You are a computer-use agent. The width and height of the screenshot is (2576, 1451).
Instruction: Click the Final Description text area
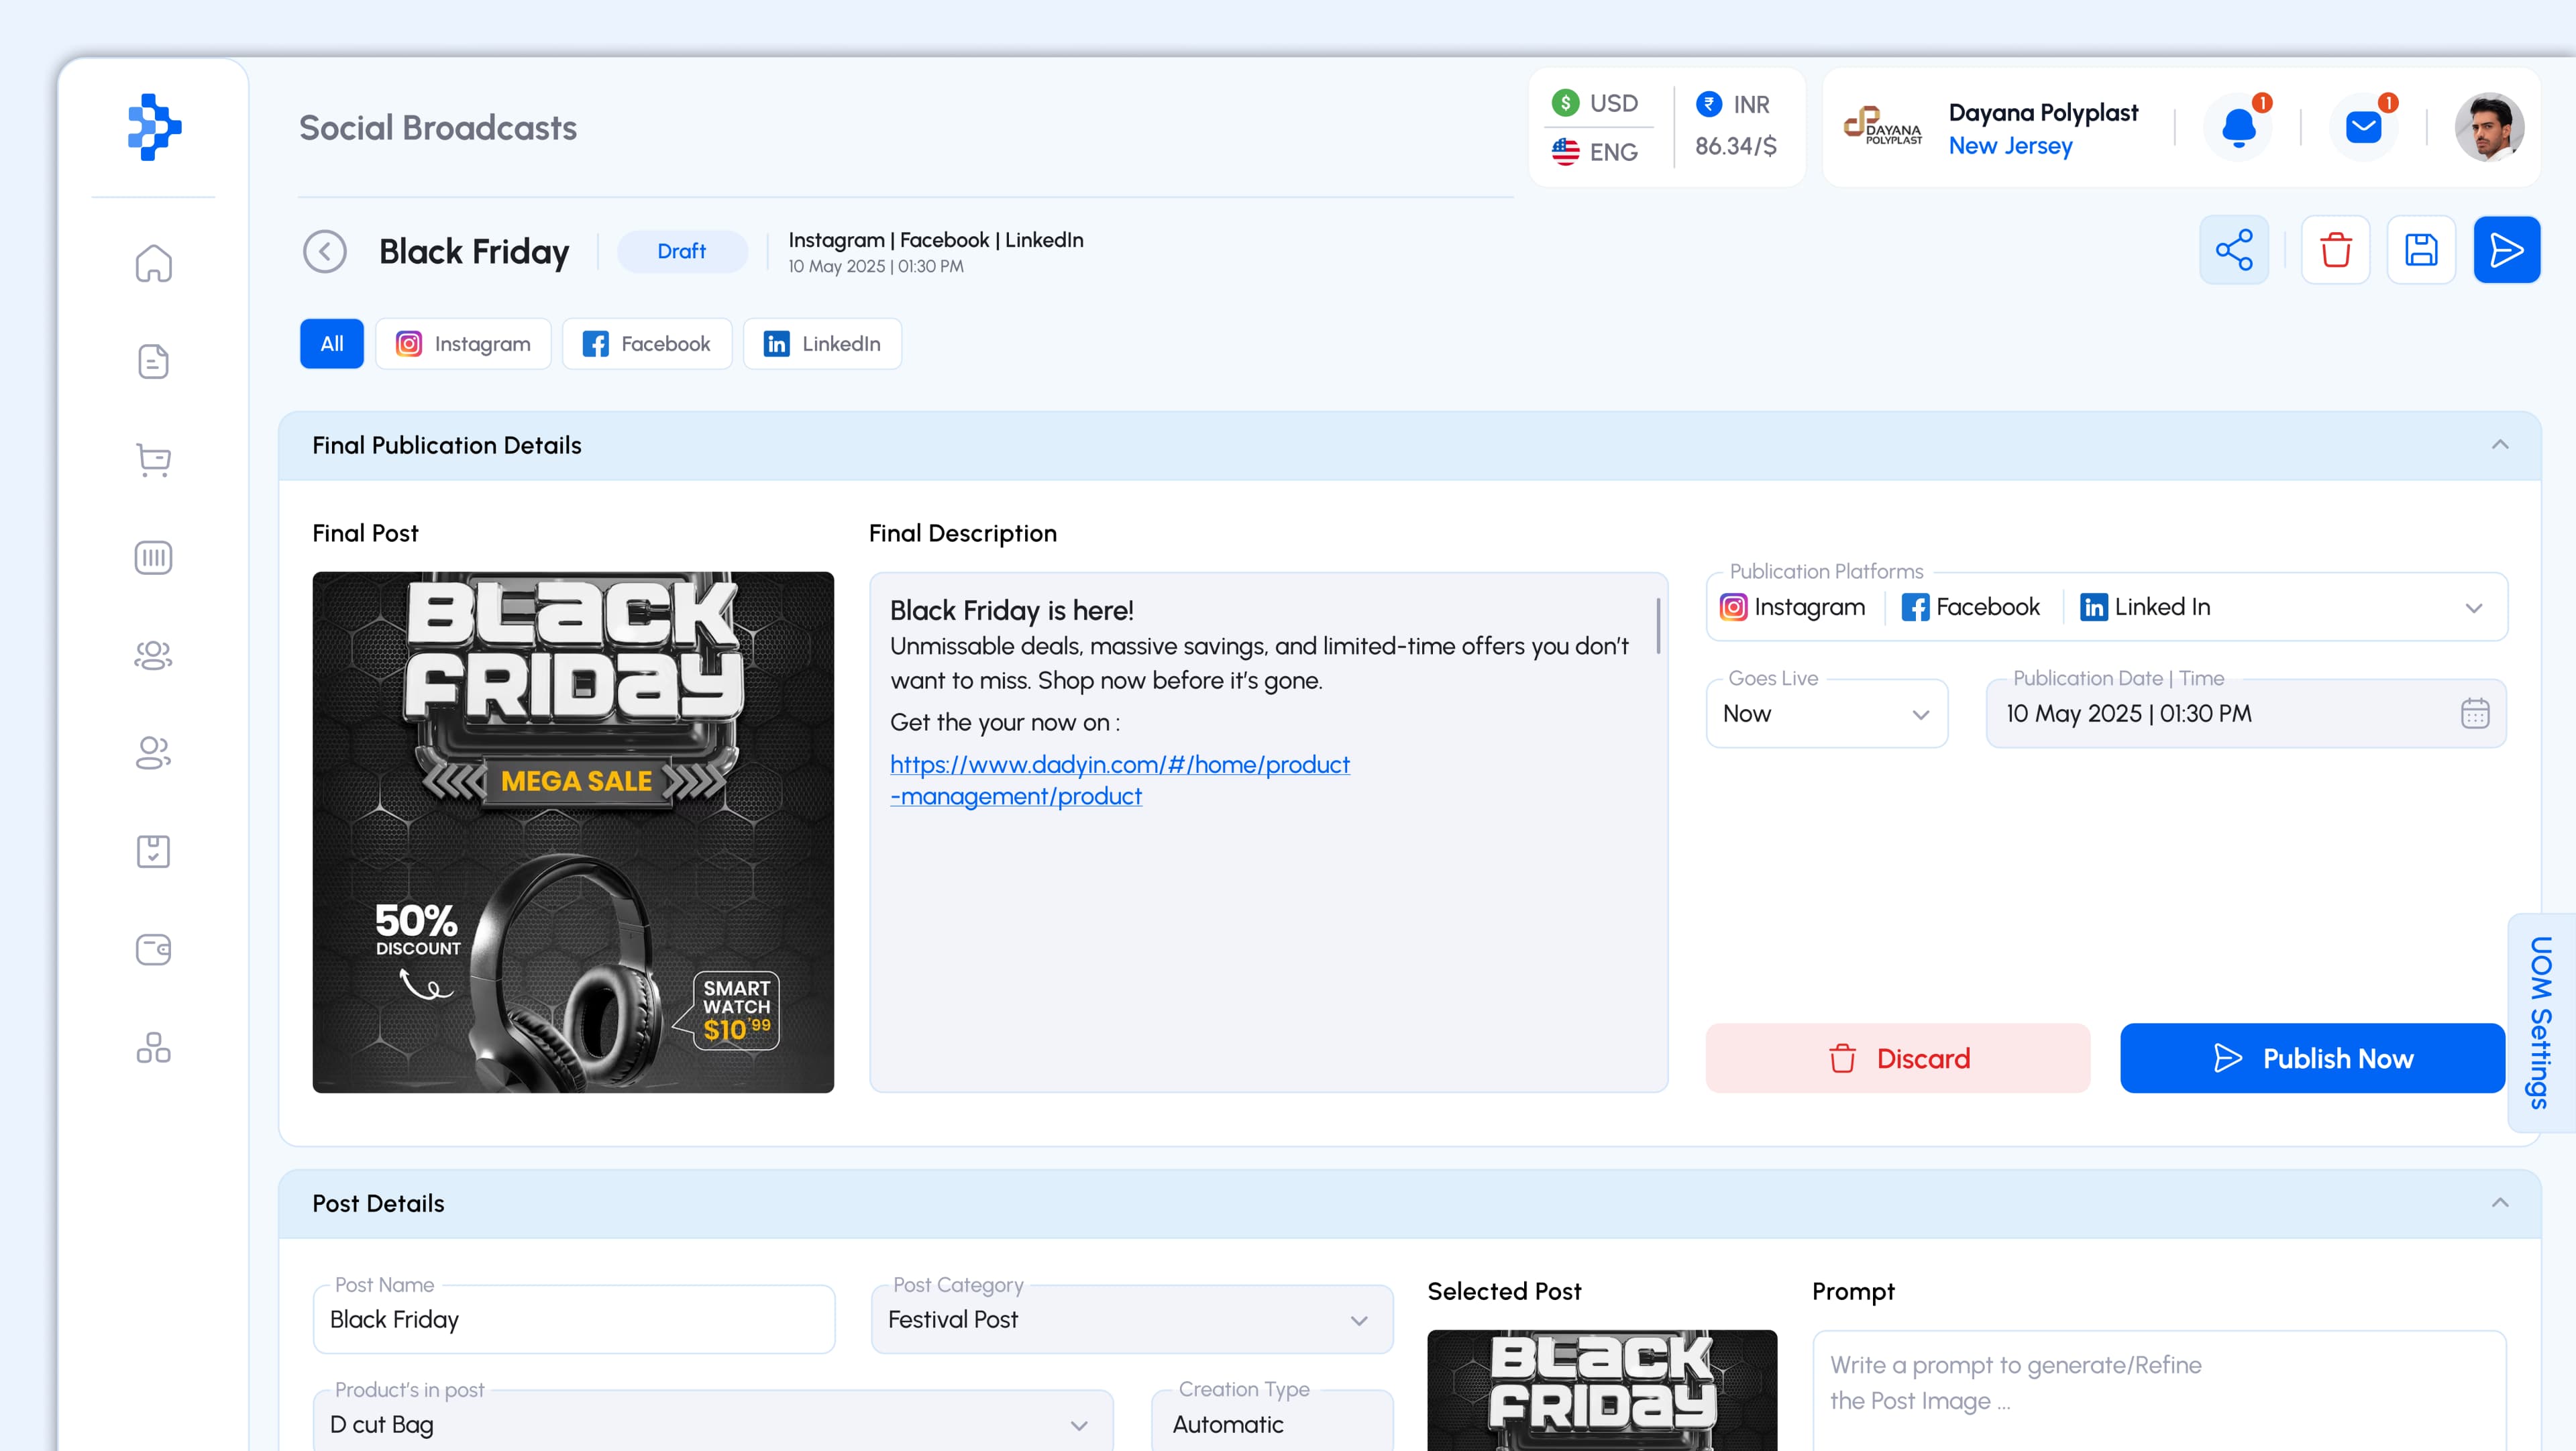click(x=1268, y=833)
